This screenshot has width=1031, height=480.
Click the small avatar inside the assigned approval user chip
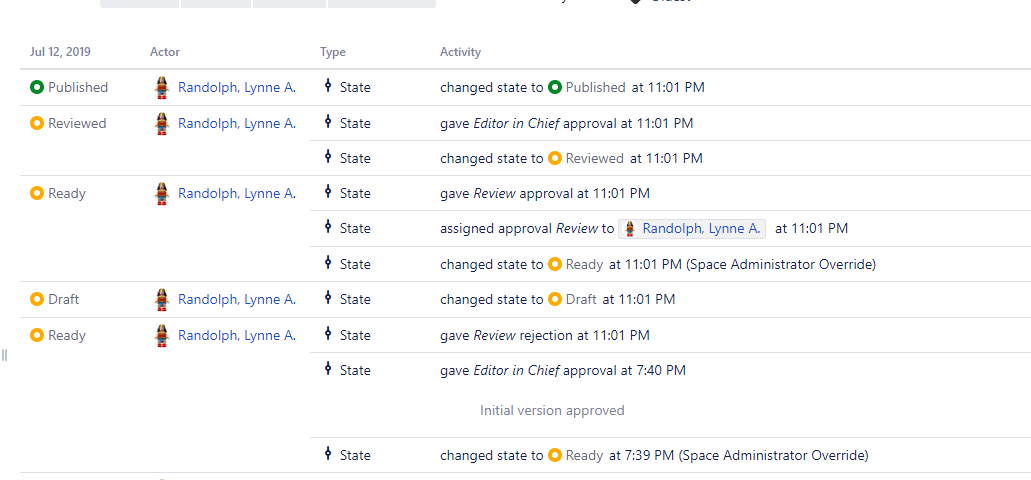630,229
